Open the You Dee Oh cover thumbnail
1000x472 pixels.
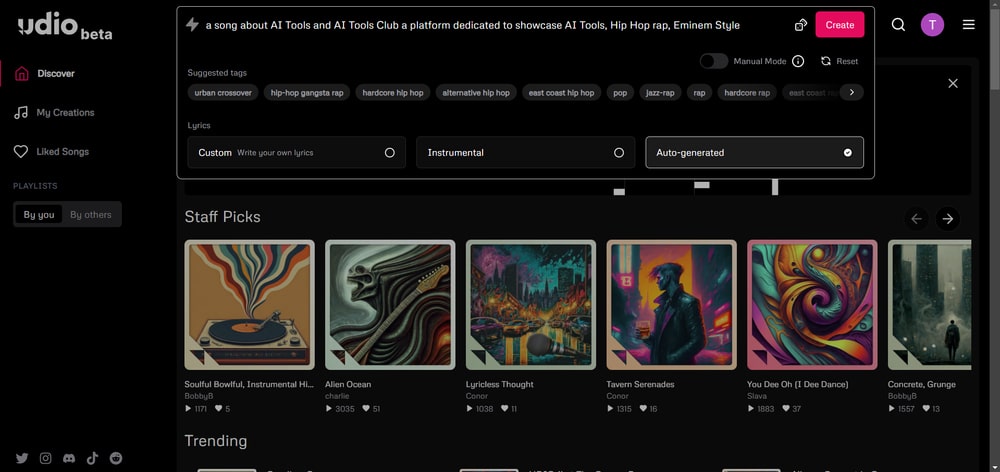click(812, 305)
